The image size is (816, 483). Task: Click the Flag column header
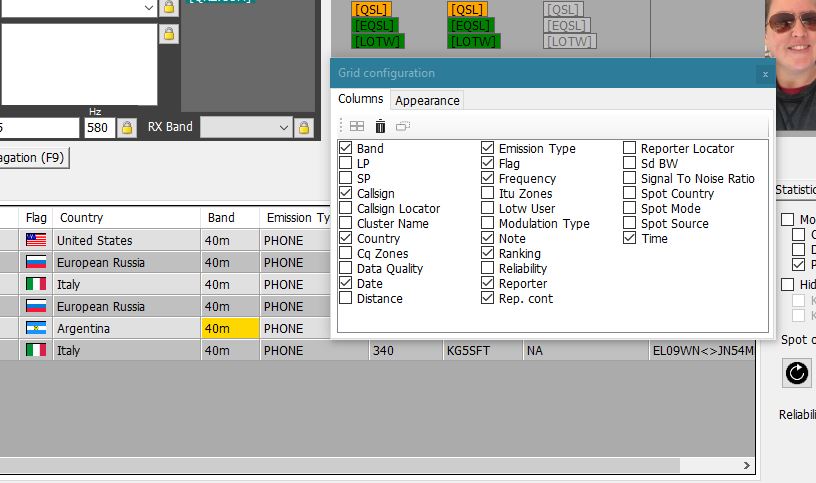pyautogui.click(x=36, y=218)
